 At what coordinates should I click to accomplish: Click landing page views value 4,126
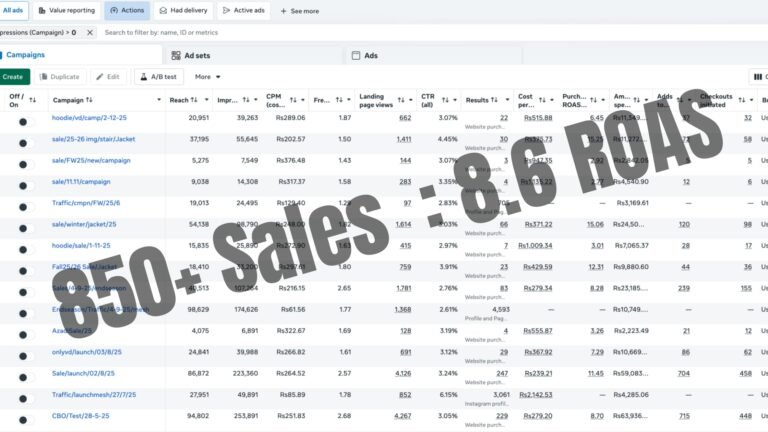(403, 373)
